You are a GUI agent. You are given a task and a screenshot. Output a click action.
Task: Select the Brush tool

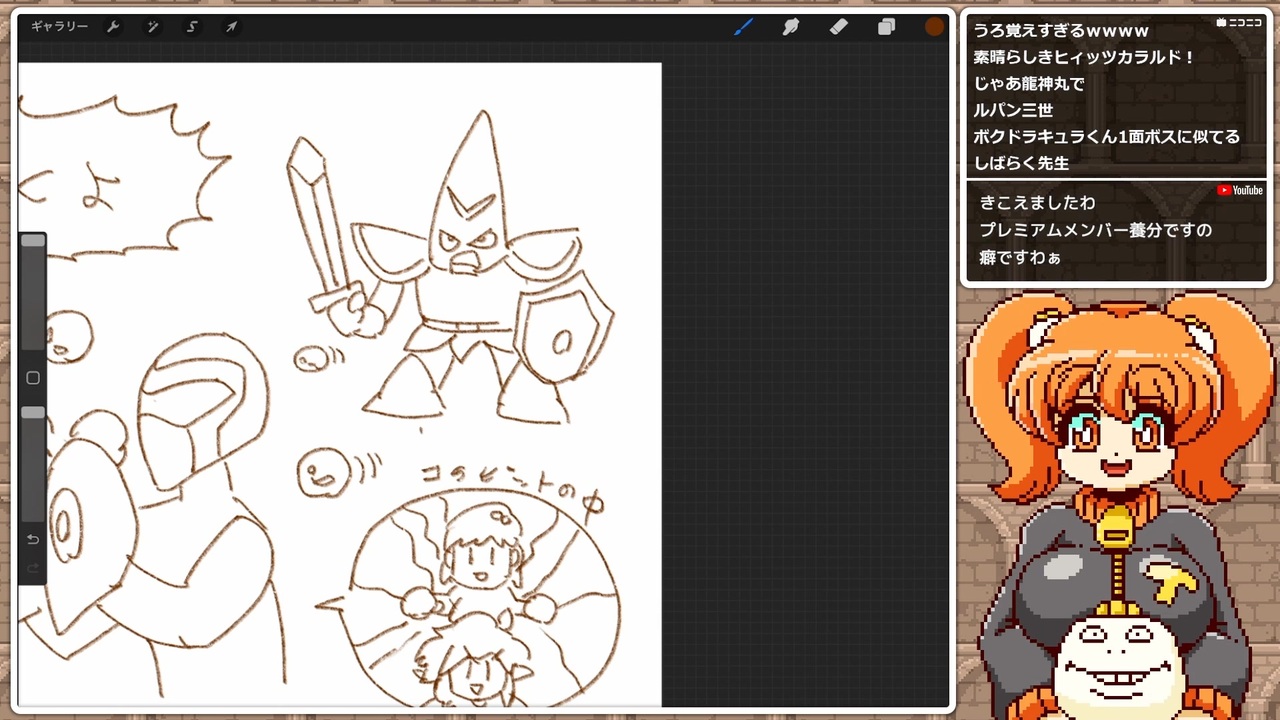coord(743,27)
